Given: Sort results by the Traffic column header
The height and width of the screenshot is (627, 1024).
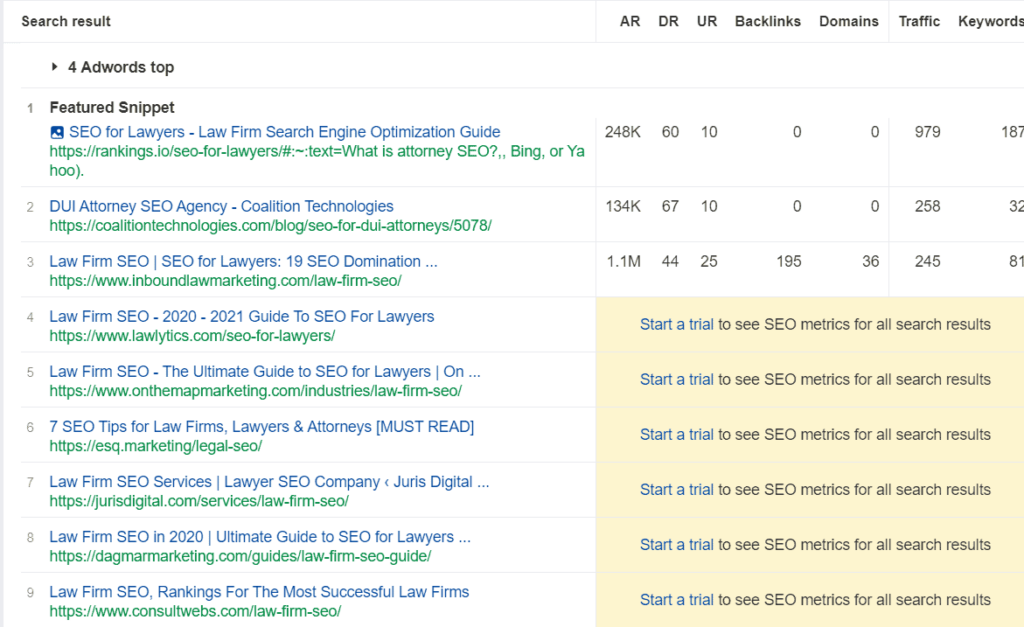Looking at the screenshot, I should pos(919,21).
